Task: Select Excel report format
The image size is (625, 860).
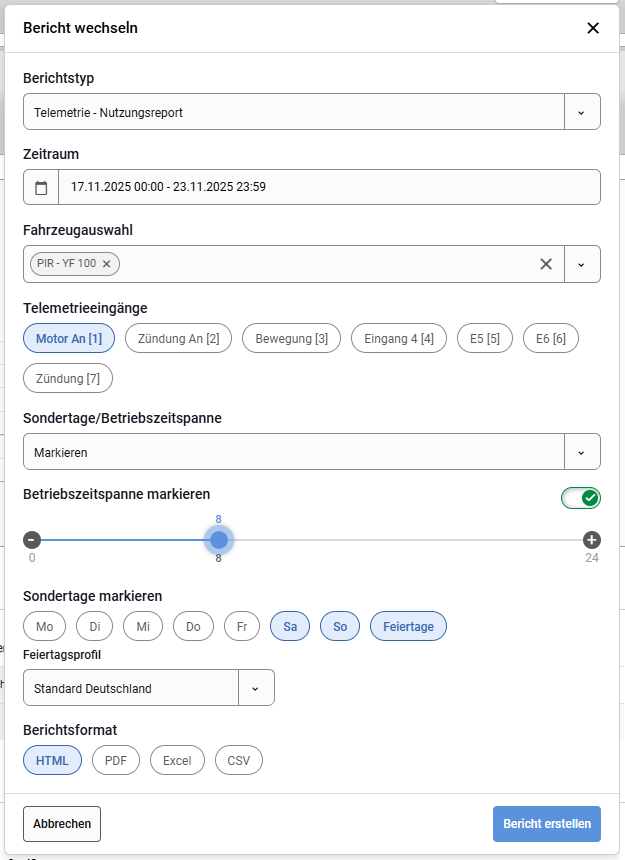Action: click(x=177, y=761)
